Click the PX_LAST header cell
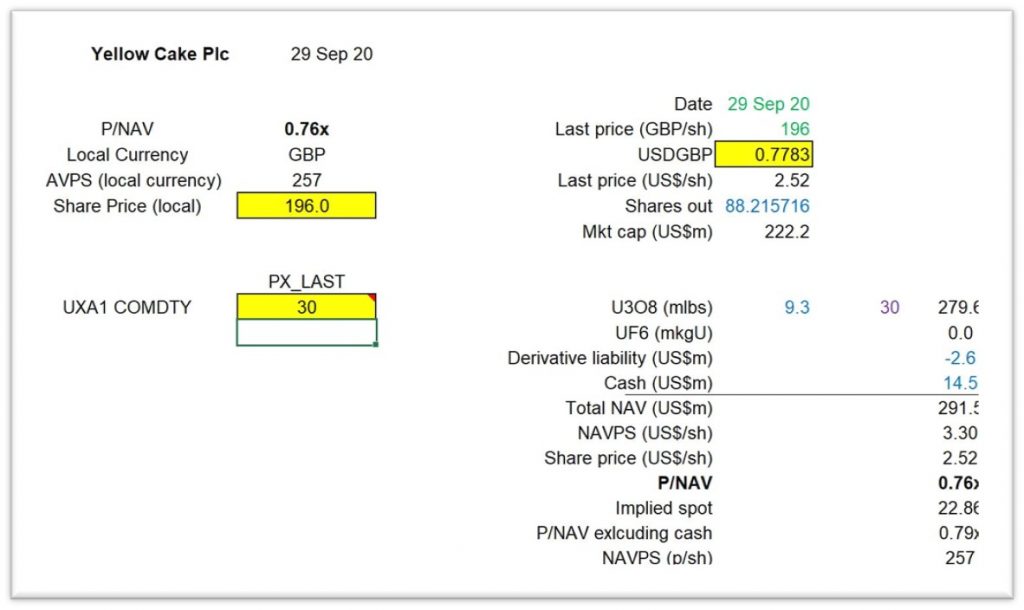 [x=306, y=281]
